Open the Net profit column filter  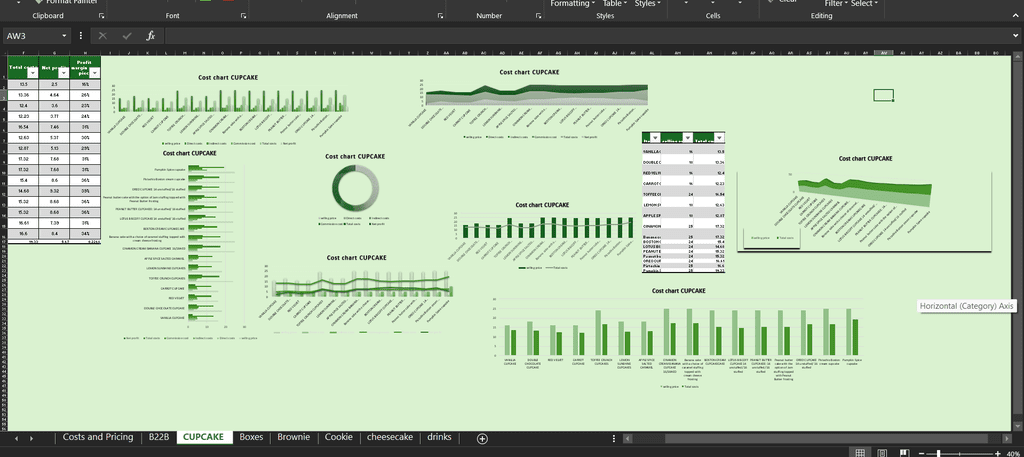click(x=64, y=74)
